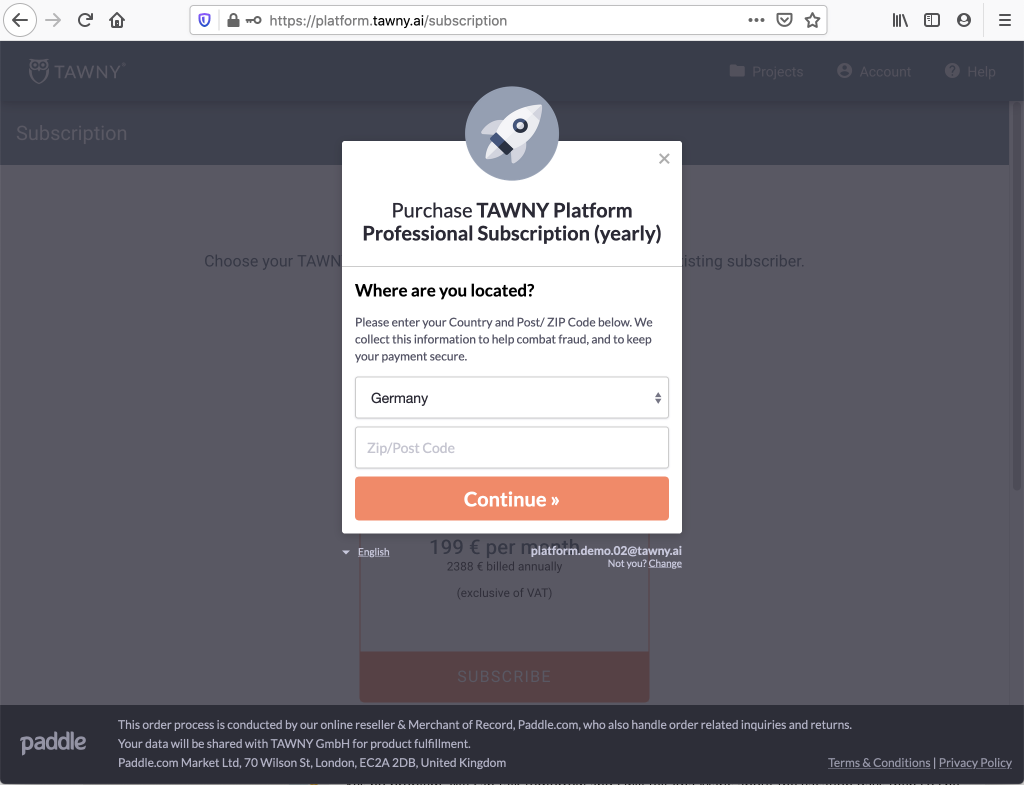Viewport: 1024px width, 785px height.
Task: Save page to Pocket icon
Action: click(x=784, y=20)
